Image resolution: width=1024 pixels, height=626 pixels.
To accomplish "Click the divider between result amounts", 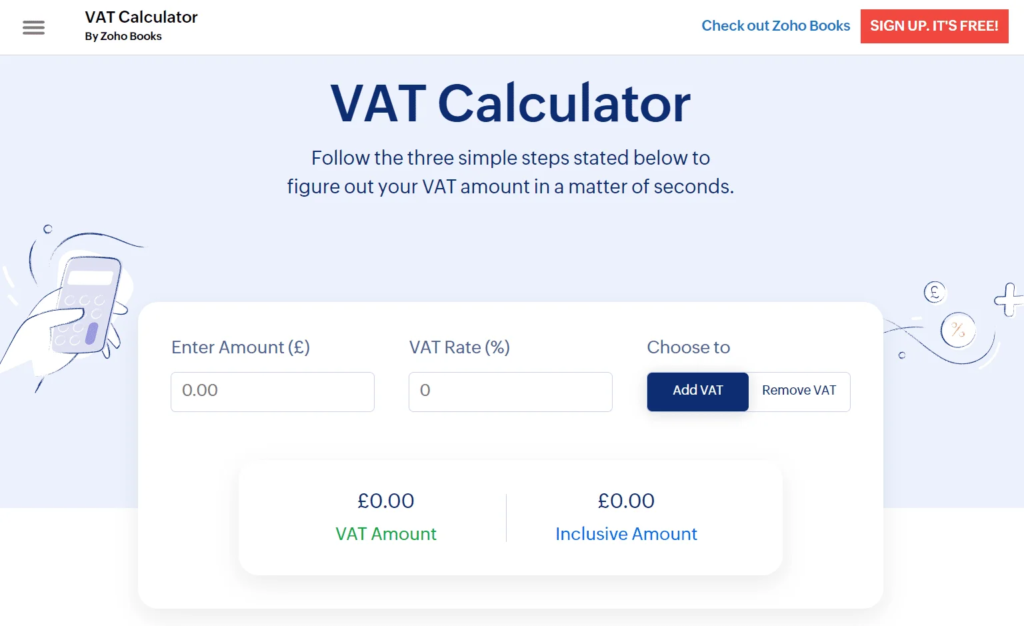I will tap(506, 517).
